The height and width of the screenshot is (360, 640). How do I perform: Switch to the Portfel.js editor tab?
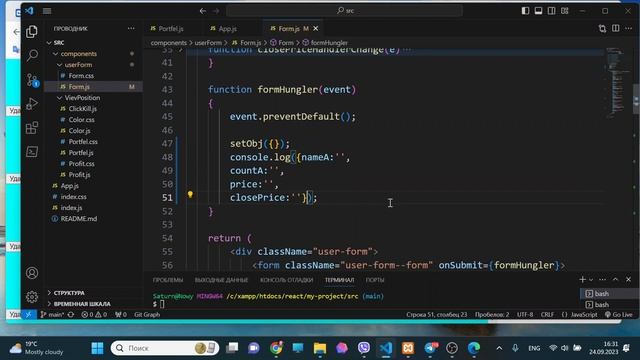pyautogui.click(x=167, y=29)
